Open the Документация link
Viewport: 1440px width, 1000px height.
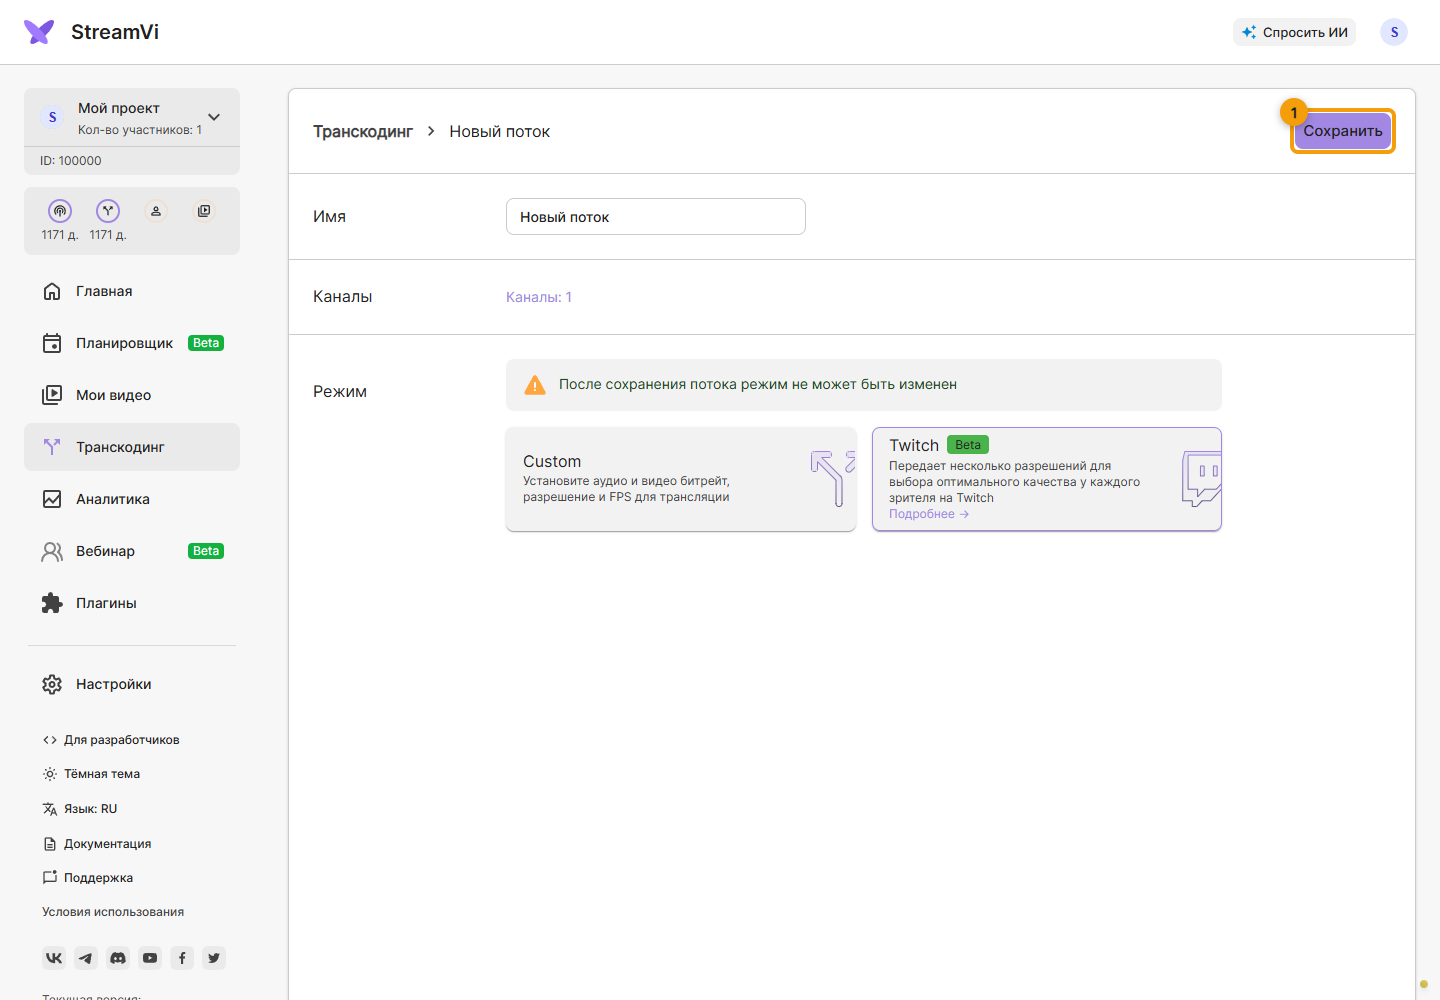click(x=97, y=844)
